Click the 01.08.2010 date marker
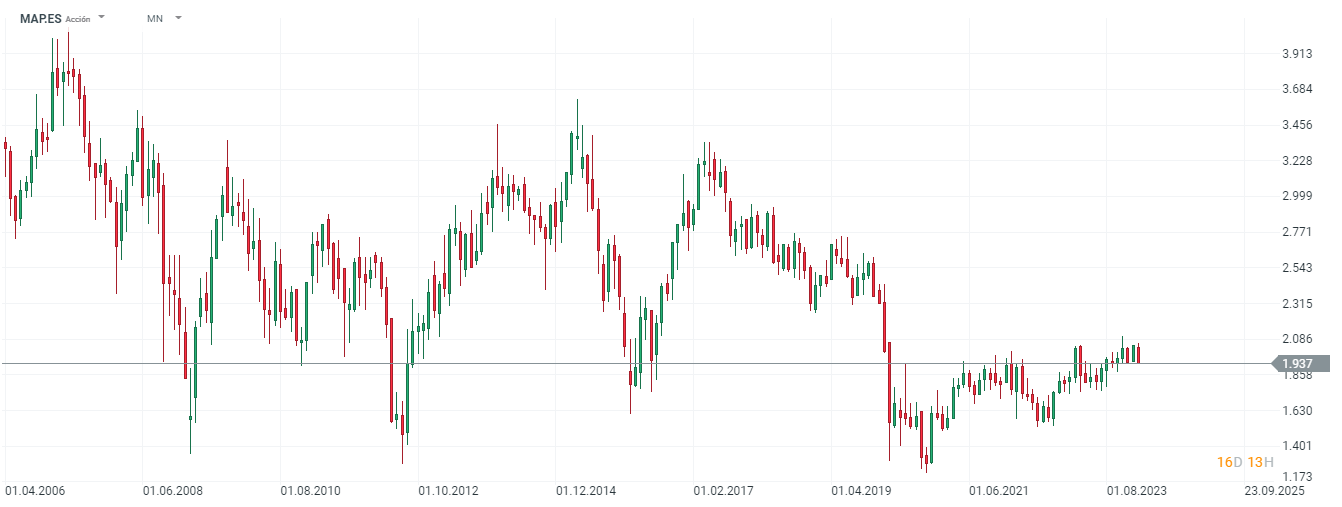The height and width of the screenshot is (507, 1342). tap(310, 490)
